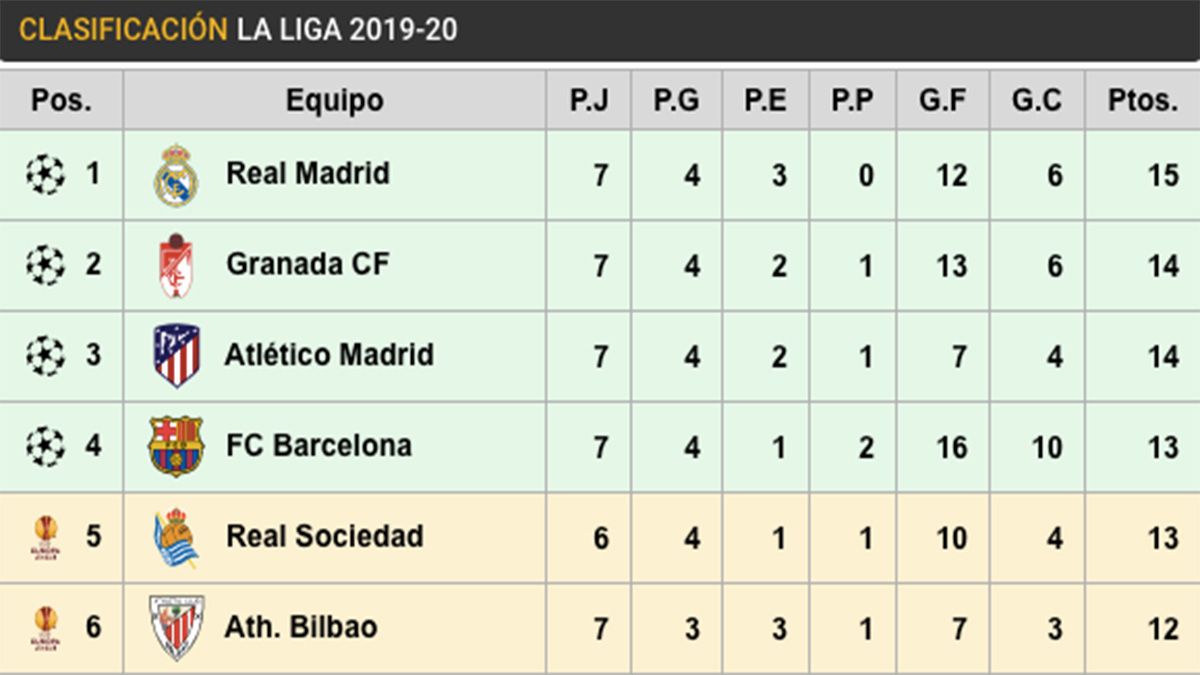The width and height of the screenshot is (1200, 675).
Task: Click Champions League icon beside position 1
Action: (x=45, y=175)
